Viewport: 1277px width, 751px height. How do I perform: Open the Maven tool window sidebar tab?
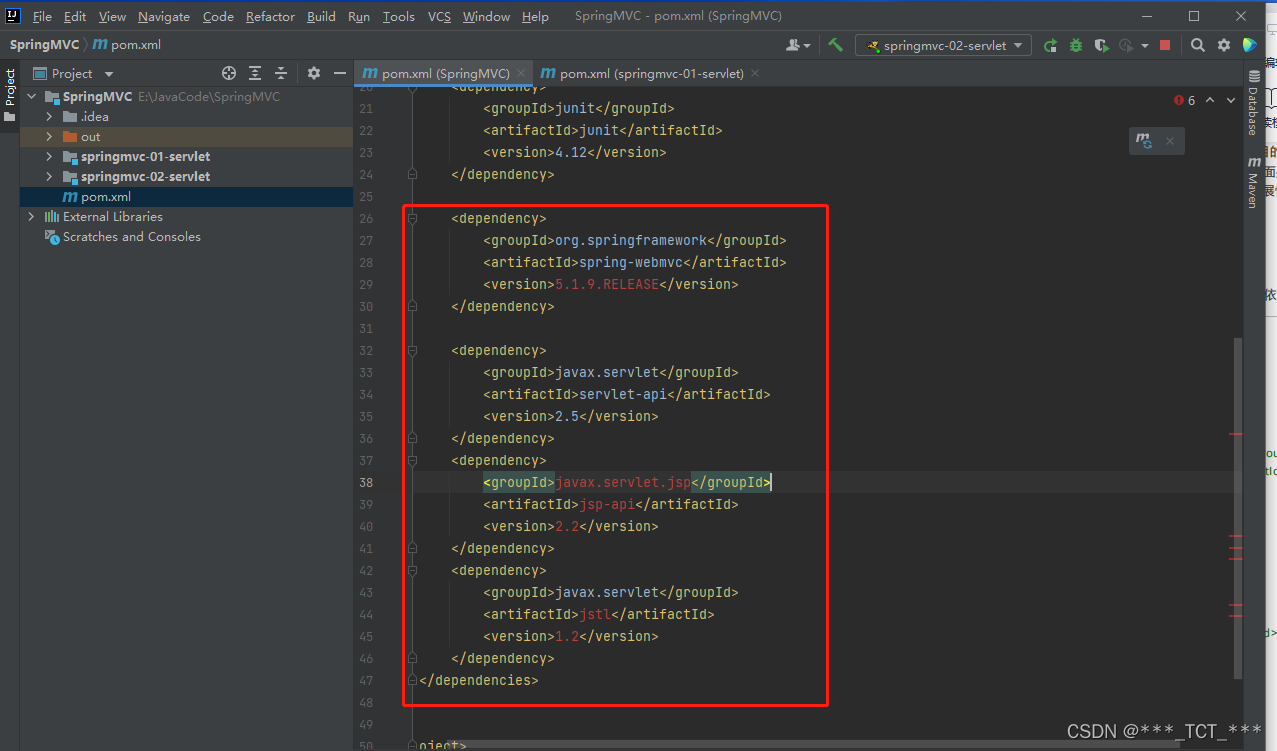1253,182
